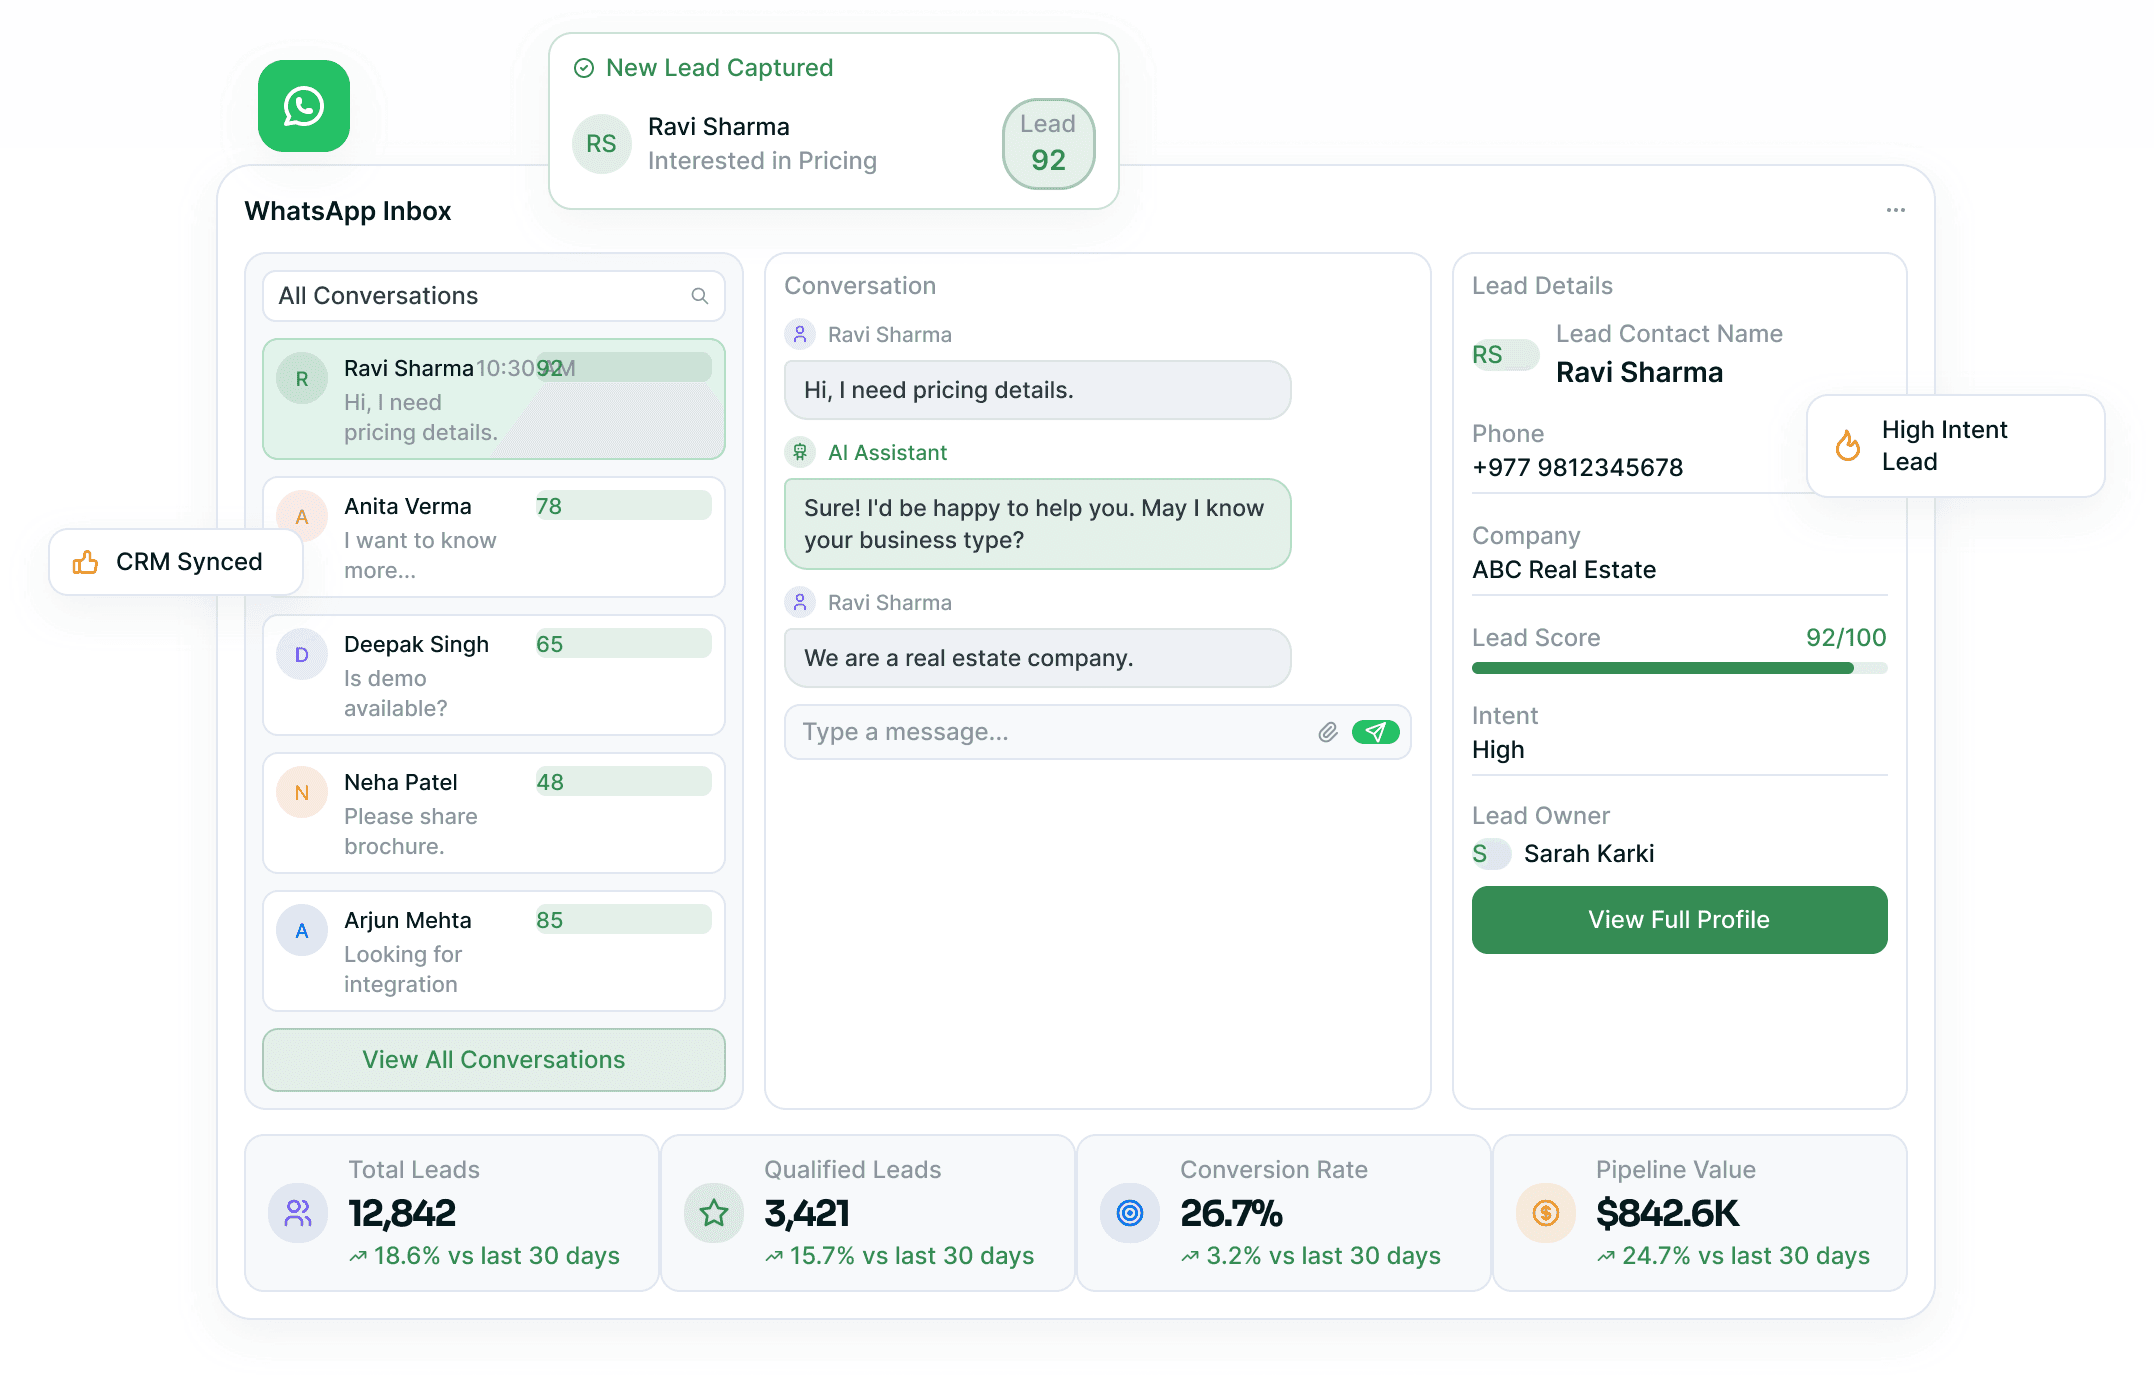Click the 'We are a real estate company.' message
The height and width of the screenshot is (1384, 2154).
(x=1038, y=658)
